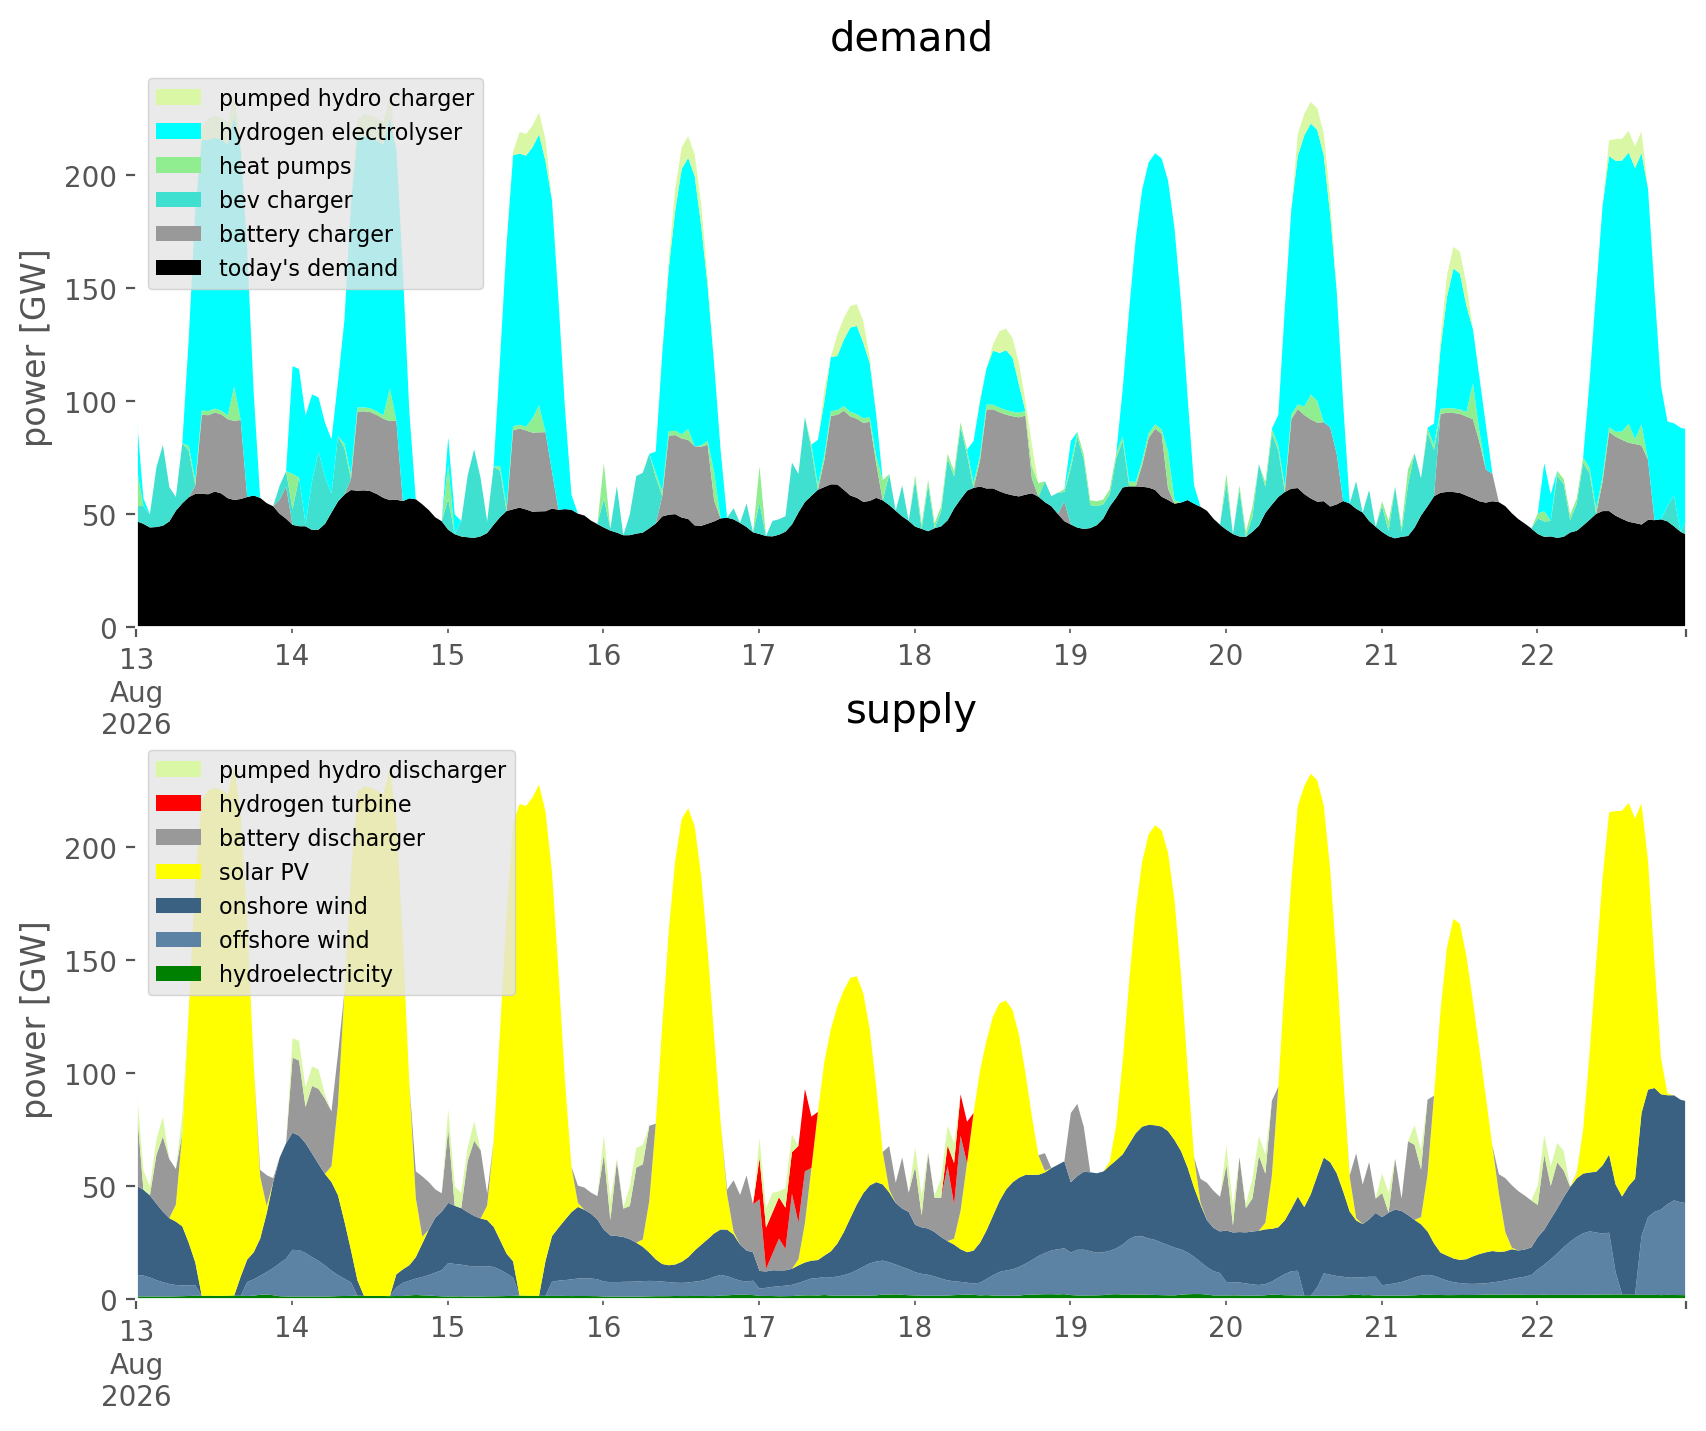1706x1431 pixels.
Task: Pick the green hydroelectricity legend swatch
Action: tap(179, 974)
